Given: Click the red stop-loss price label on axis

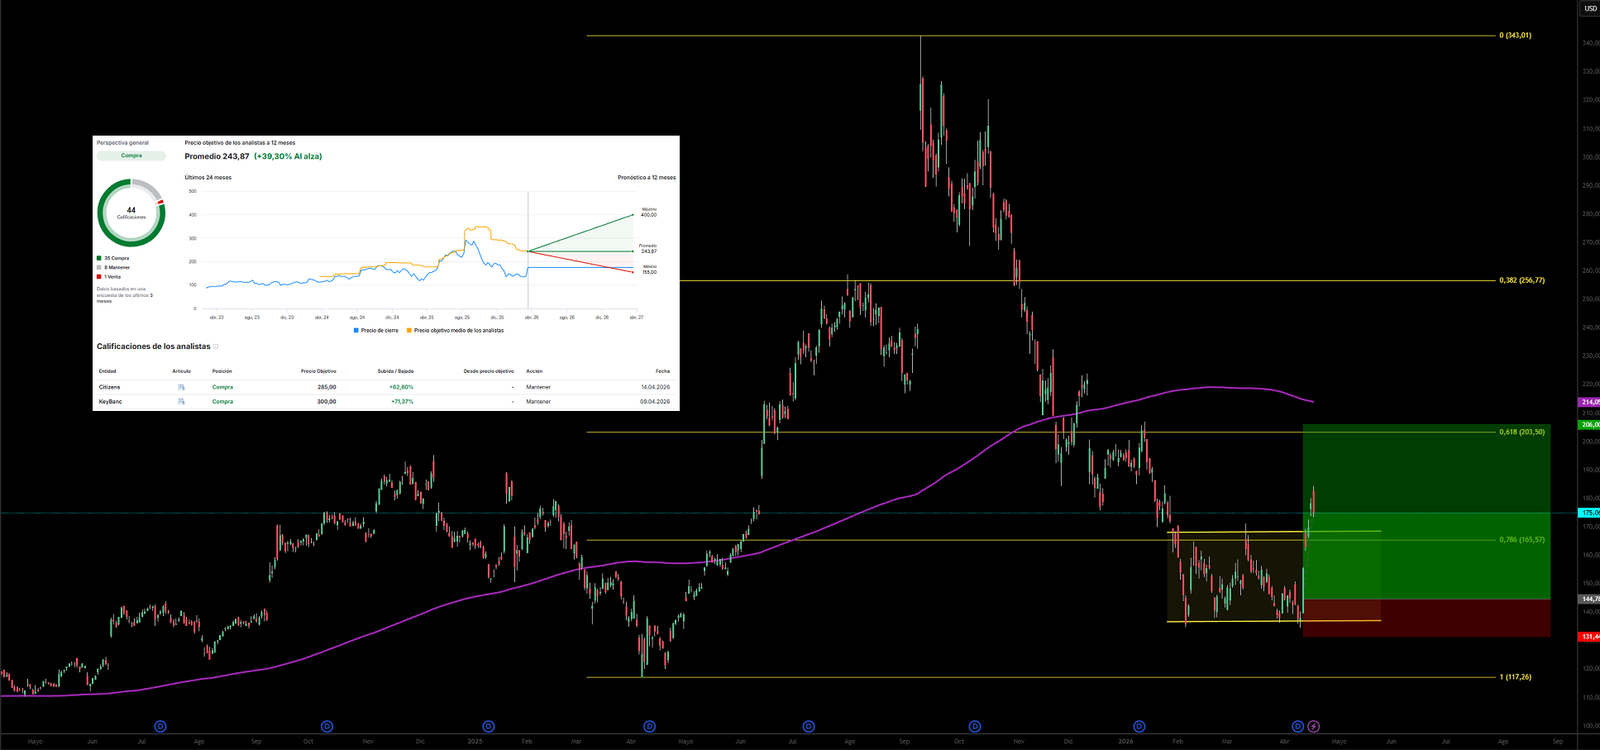Looking at the screenshot, I should click(x=1589, y=637).
